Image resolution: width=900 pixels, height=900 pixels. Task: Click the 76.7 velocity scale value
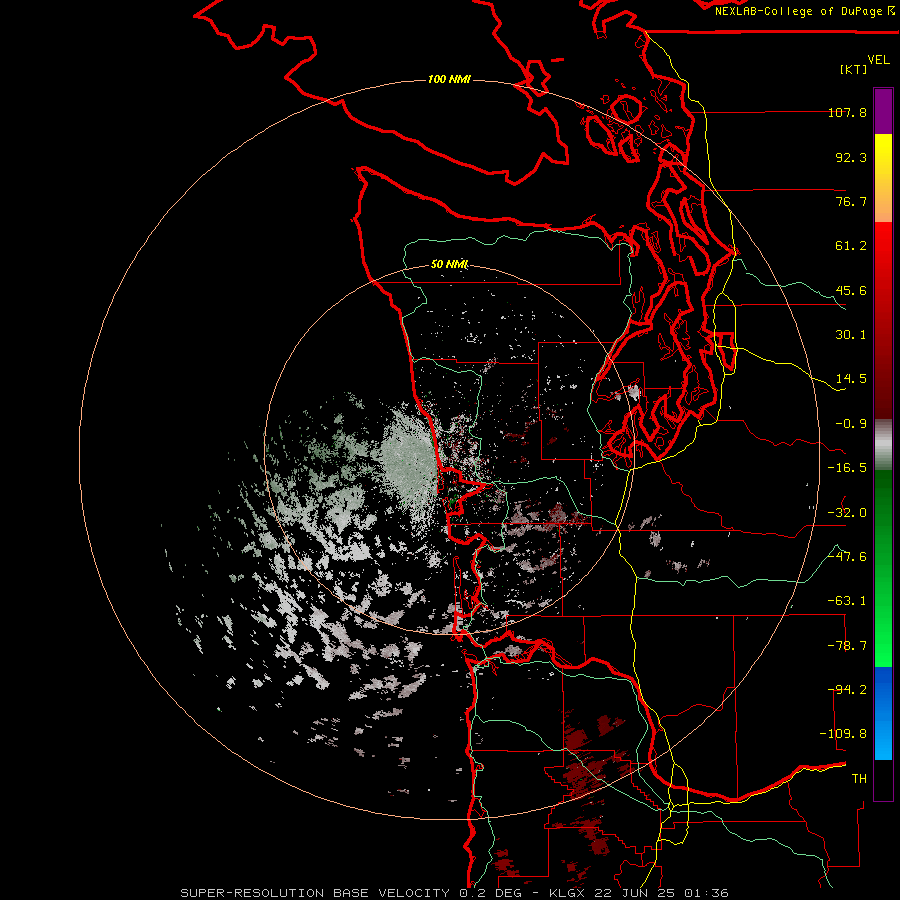point(851,201)
